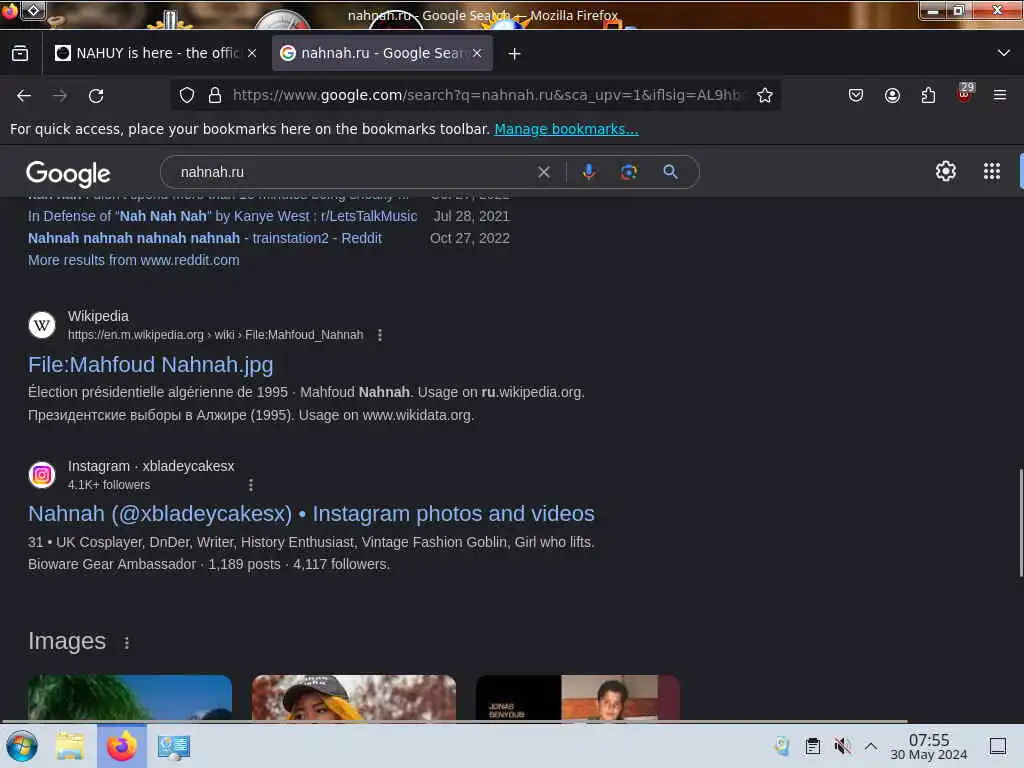
Task: Close the NAHUY is here tab
Action: [252, 54]
